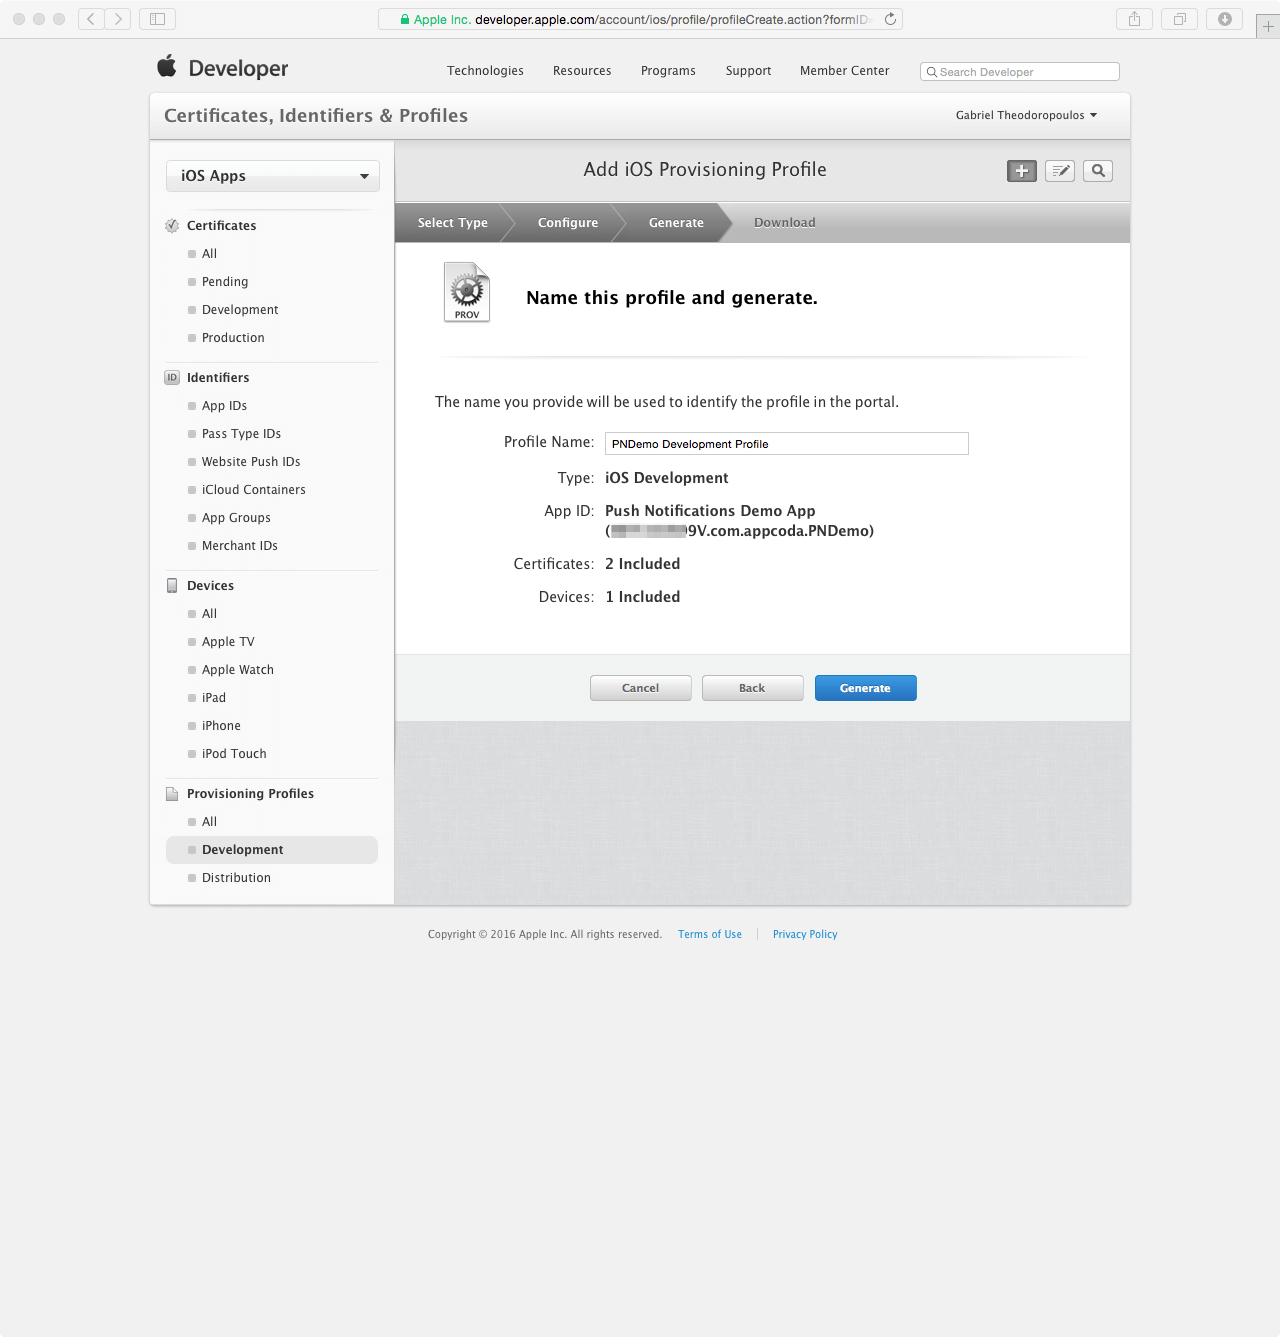1280x1337 pixels.
Task: Click the Select Type step tab
Action: pyautogui.click(x=453, y=223)
